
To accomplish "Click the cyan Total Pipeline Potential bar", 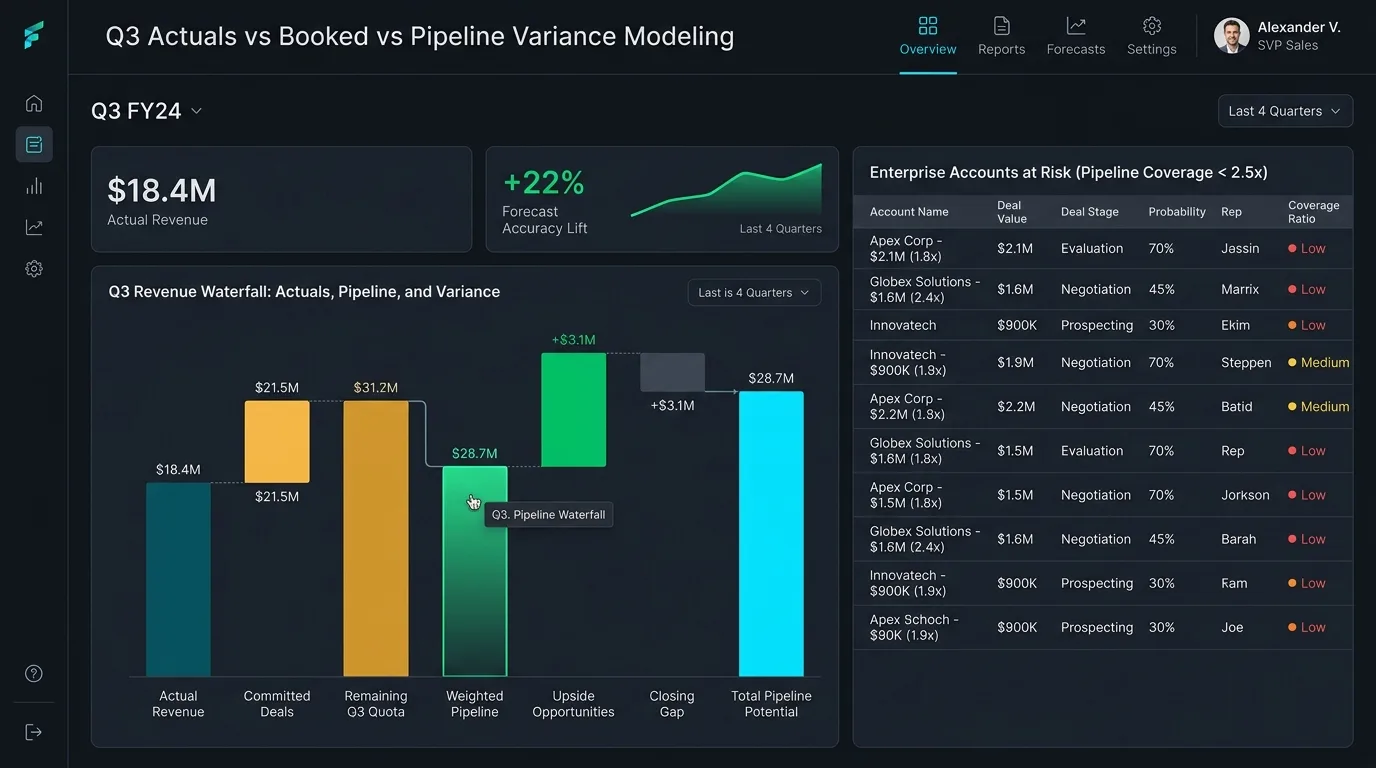I will [771, 534].
